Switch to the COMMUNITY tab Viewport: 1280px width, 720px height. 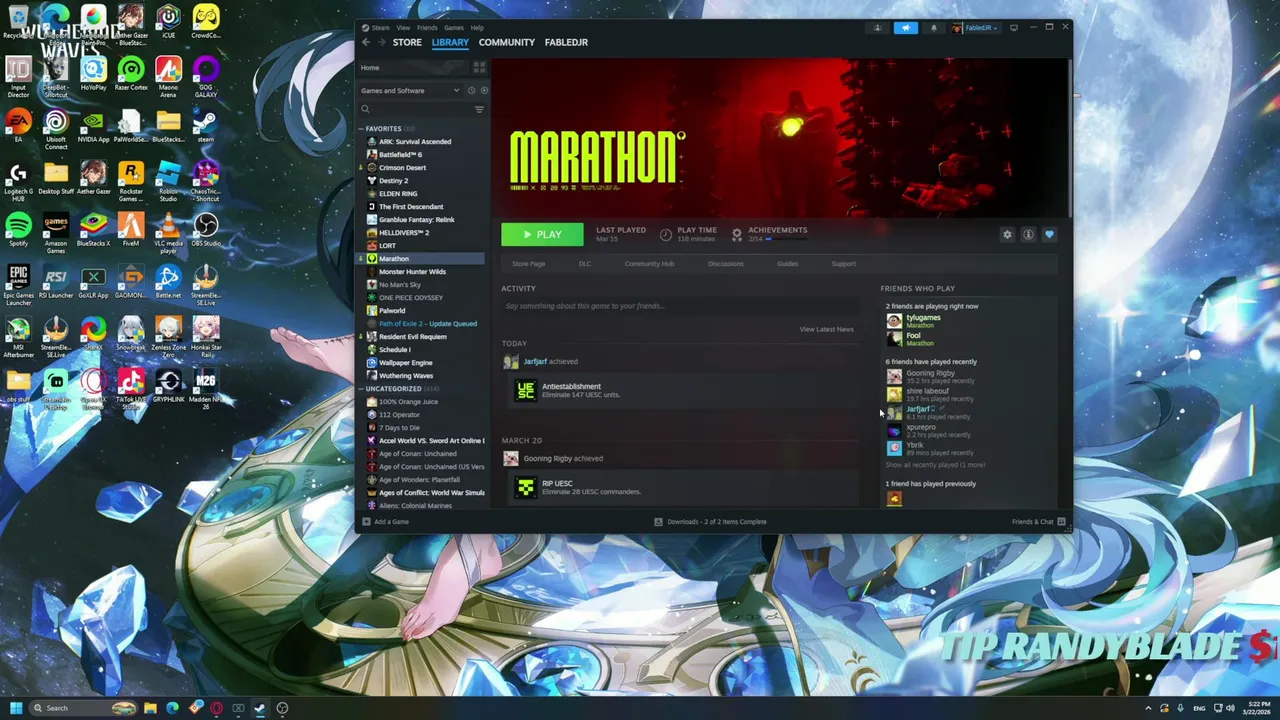click(x=507, y=42)
